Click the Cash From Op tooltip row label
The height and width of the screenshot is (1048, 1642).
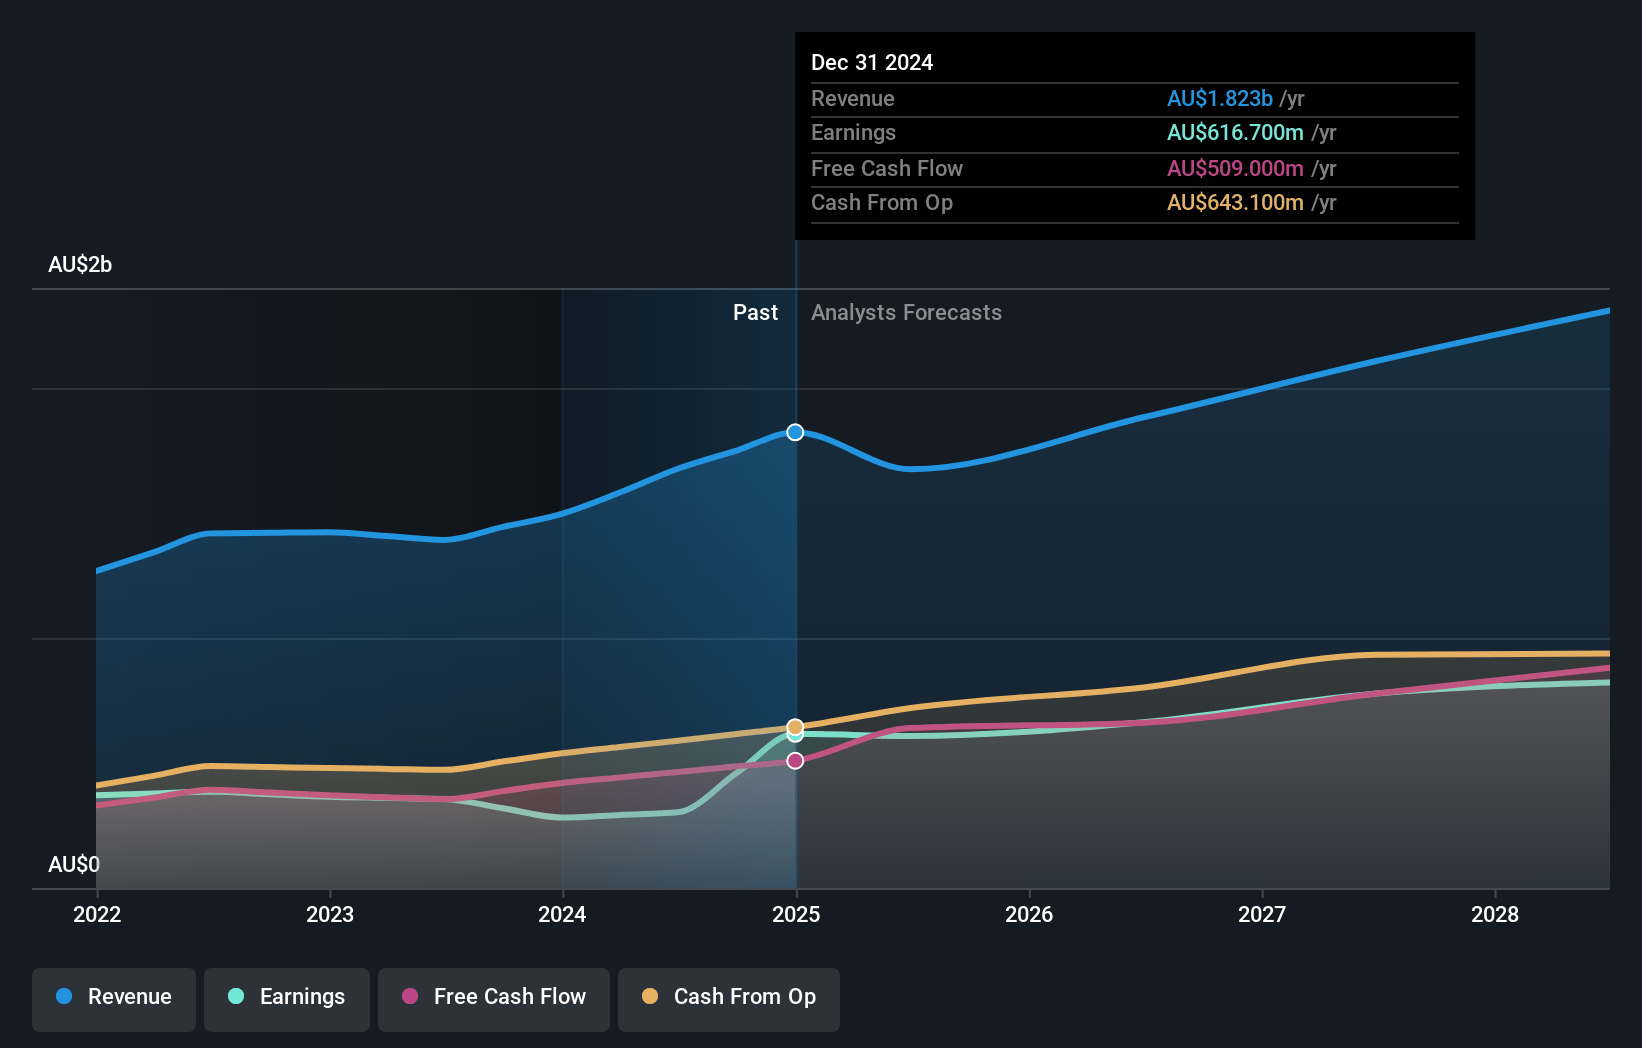[882, 203]
